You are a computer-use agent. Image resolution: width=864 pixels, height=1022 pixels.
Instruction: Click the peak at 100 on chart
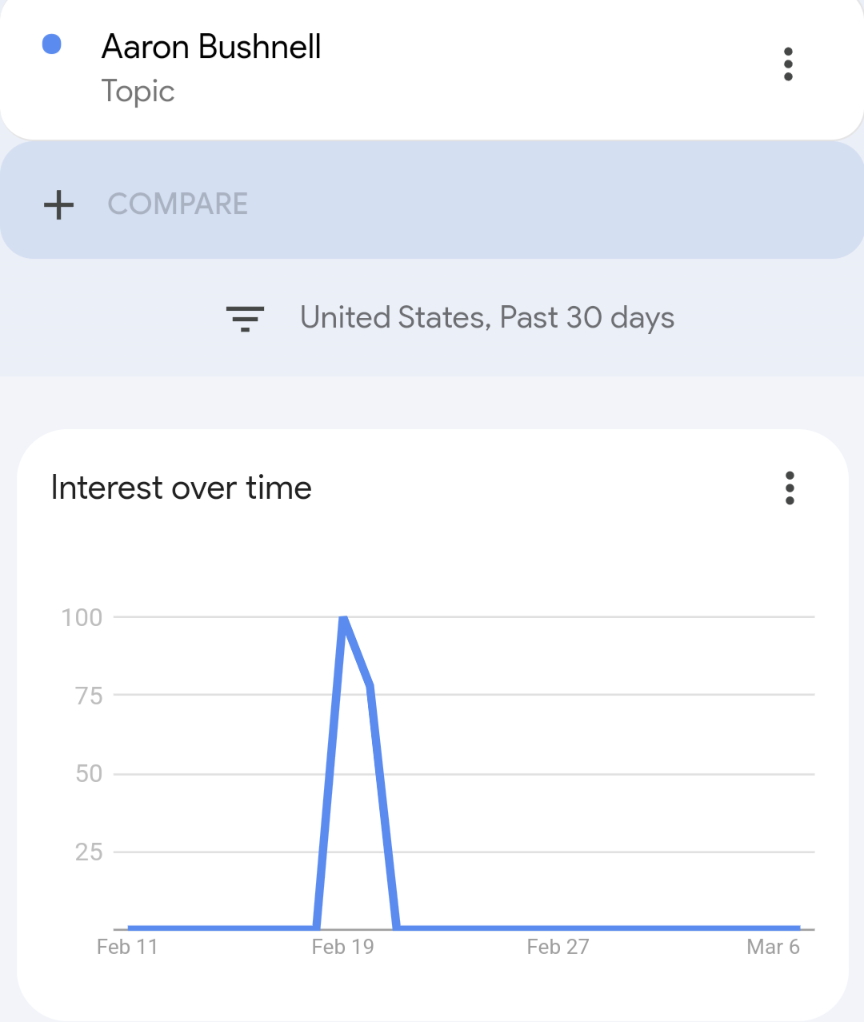343,618
